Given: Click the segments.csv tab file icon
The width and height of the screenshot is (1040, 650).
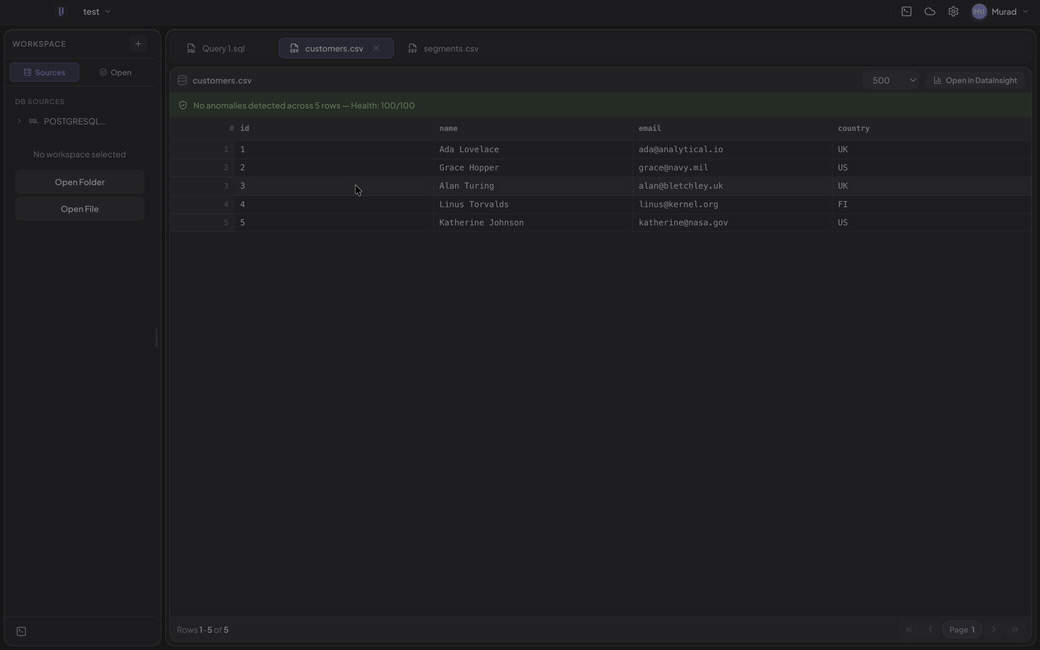Looking at the screenshot, I should pyautogui.click(x=413, y=48).
